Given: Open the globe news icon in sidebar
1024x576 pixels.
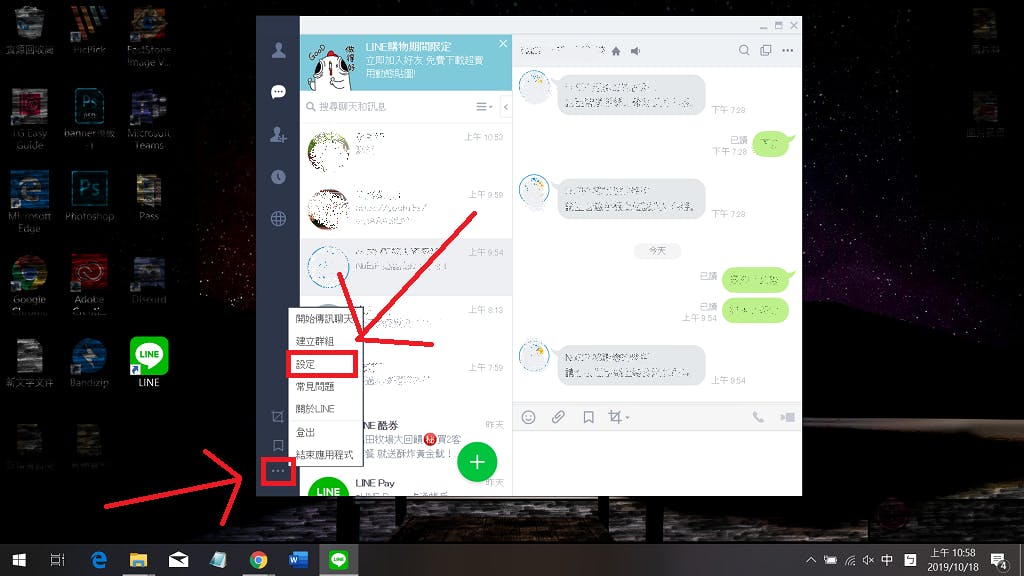Looking at the screenshot, I should [x=278, y=219].
